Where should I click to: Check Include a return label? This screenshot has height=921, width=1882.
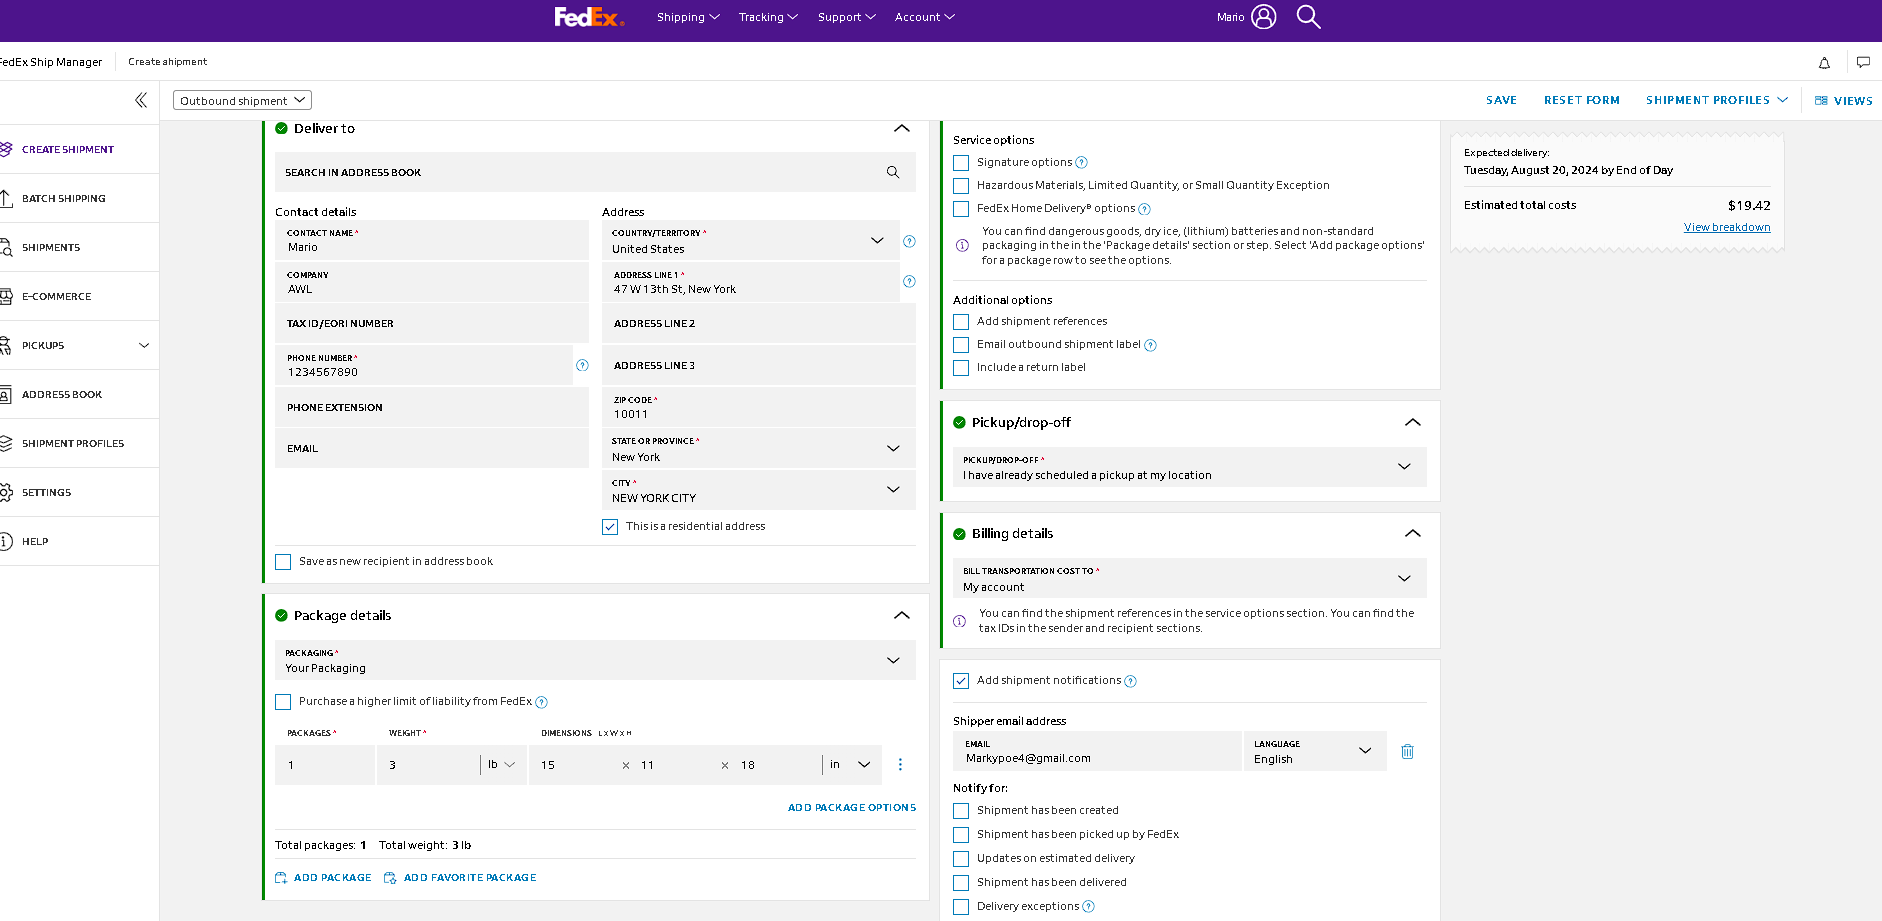[961, 368]
